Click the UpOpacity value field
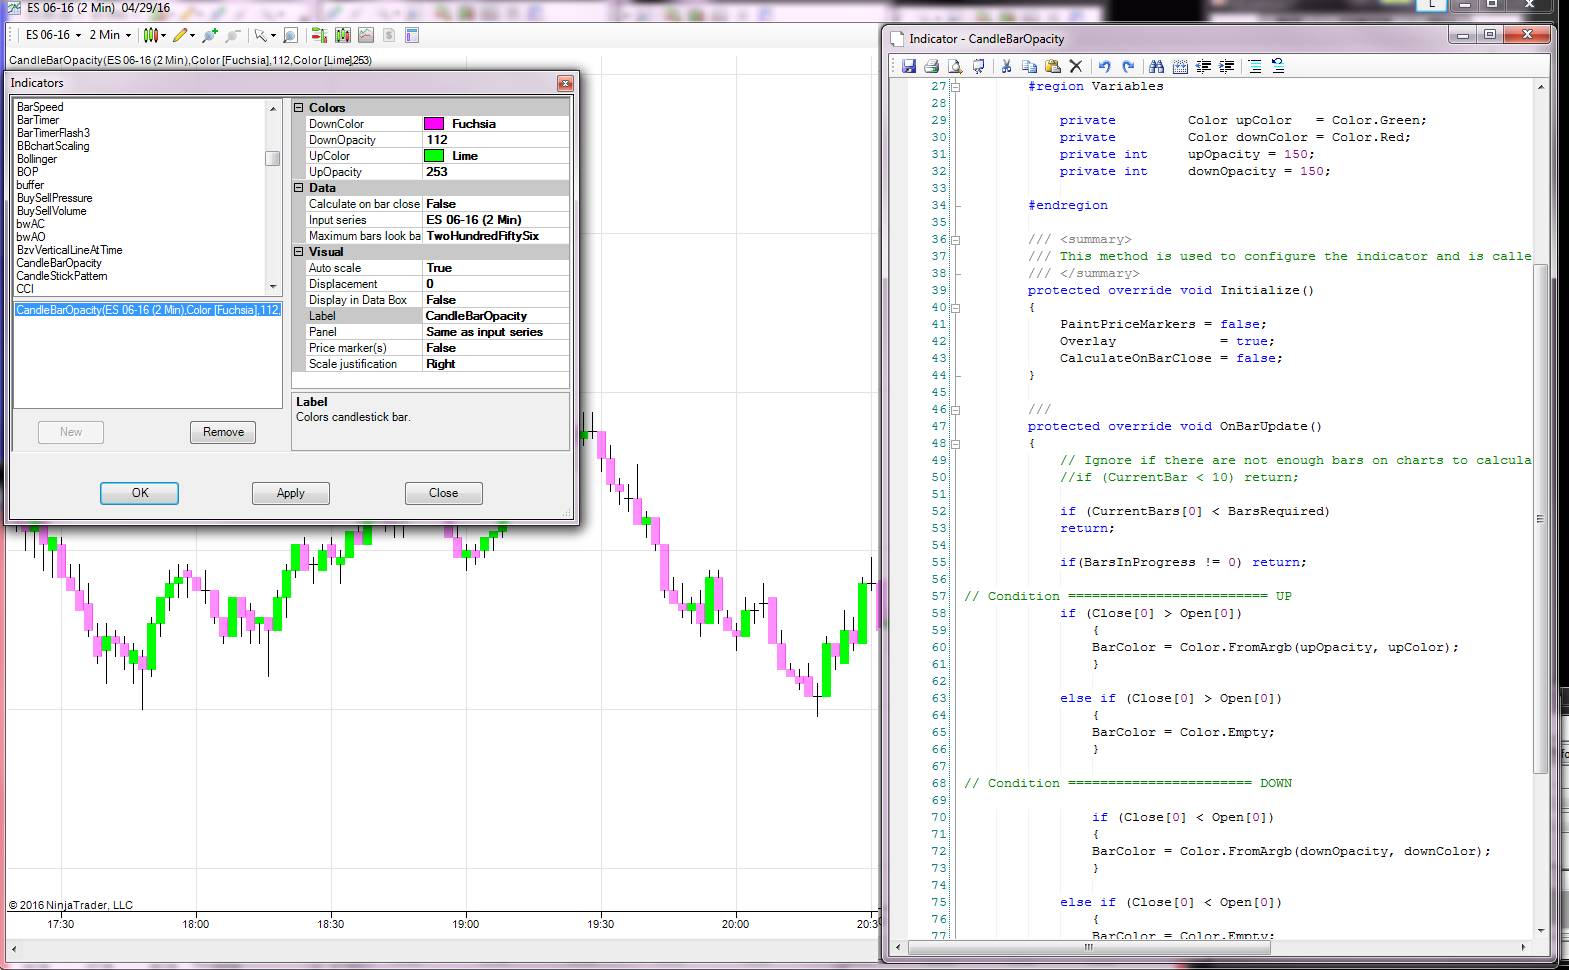 pyautogui.click(x=495, y=172)
